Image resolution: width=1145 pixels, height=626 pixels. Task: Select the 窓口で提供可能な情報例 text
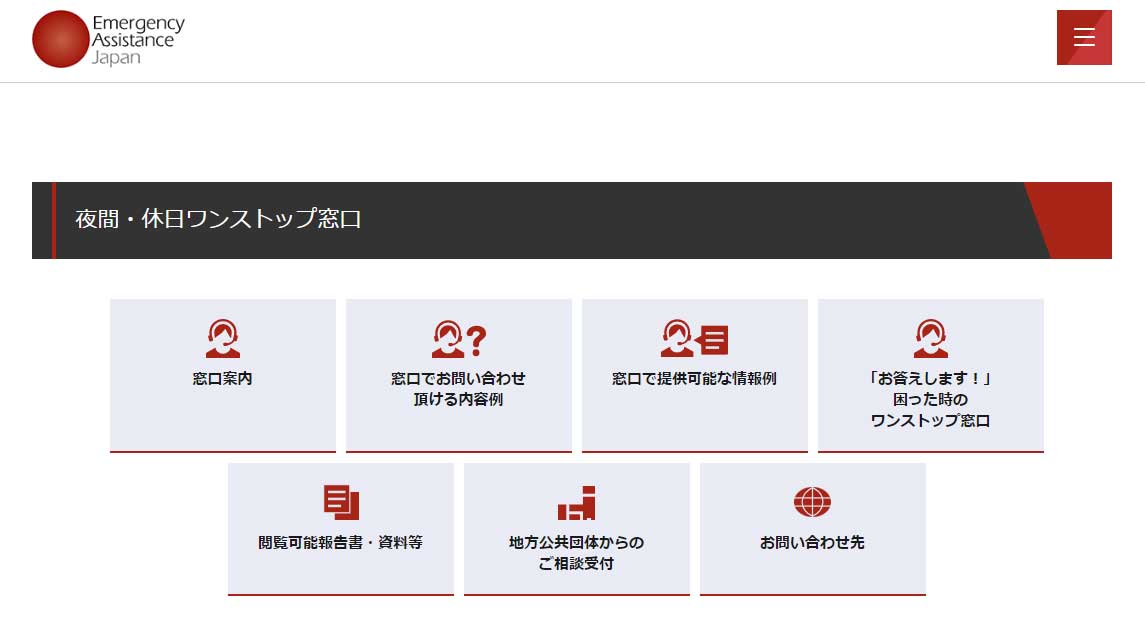pos(694,379)
